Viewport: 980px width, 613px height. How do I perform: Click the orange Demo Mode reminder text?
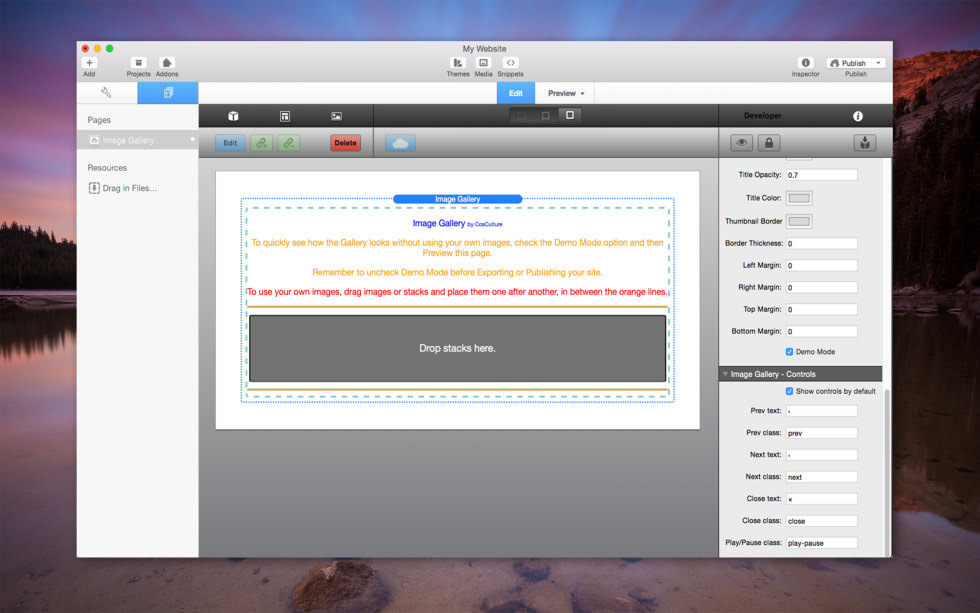pyautogui.click(x=458, y=272)
